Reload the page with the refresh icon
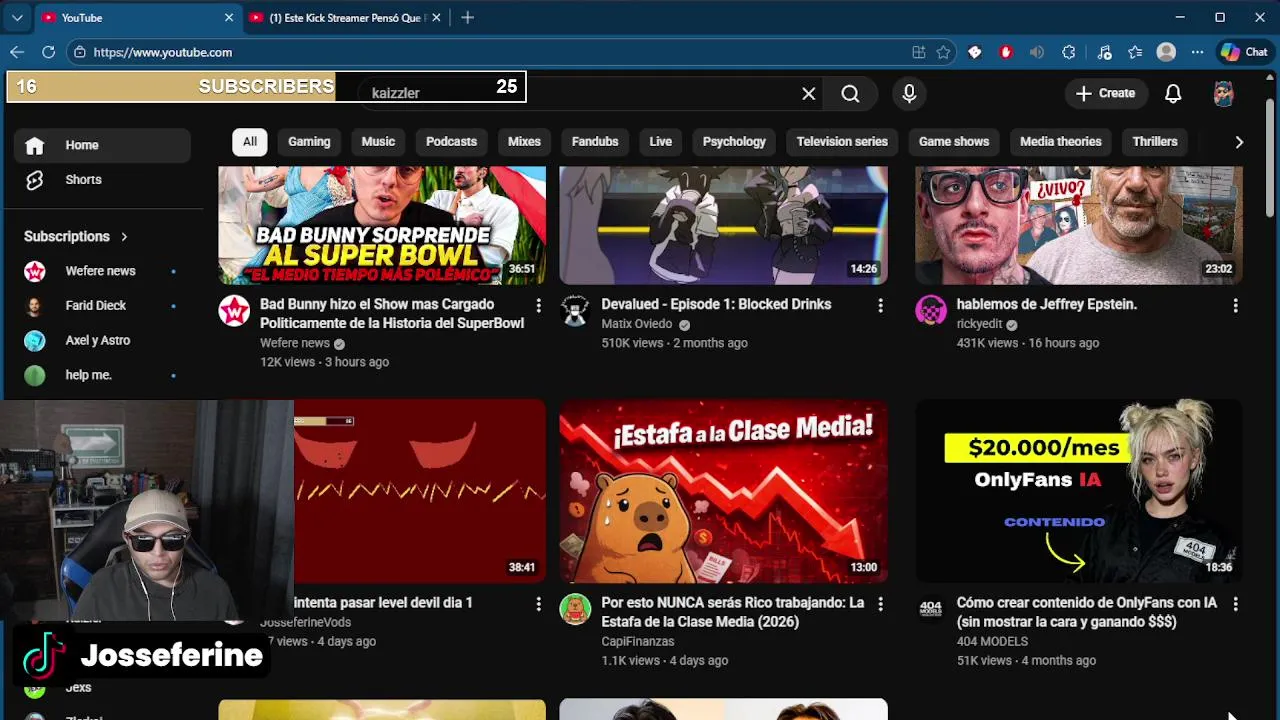Image resolution: width=1280 pixels, height=720 pixels. click(x=48, y=52)
